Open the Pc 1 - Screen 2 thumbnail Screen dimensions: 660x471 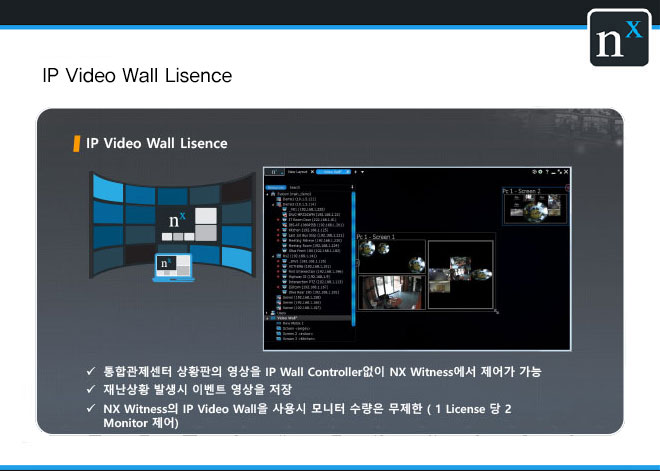point(535,209)
